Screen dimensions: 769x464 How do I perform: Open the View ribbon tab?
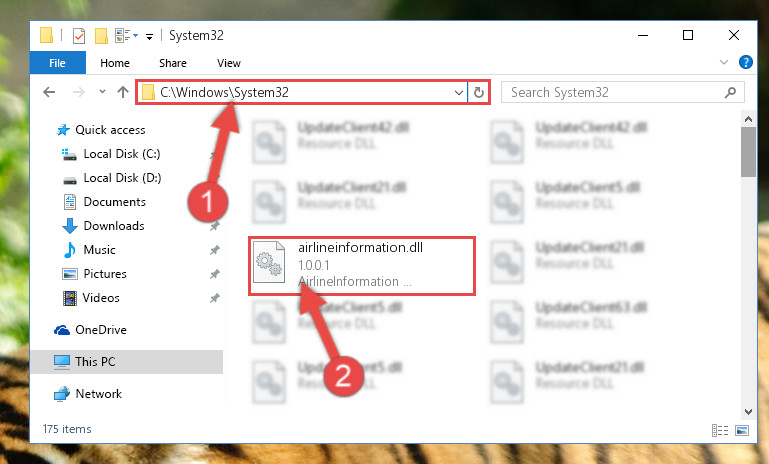(x=229, y=63)
